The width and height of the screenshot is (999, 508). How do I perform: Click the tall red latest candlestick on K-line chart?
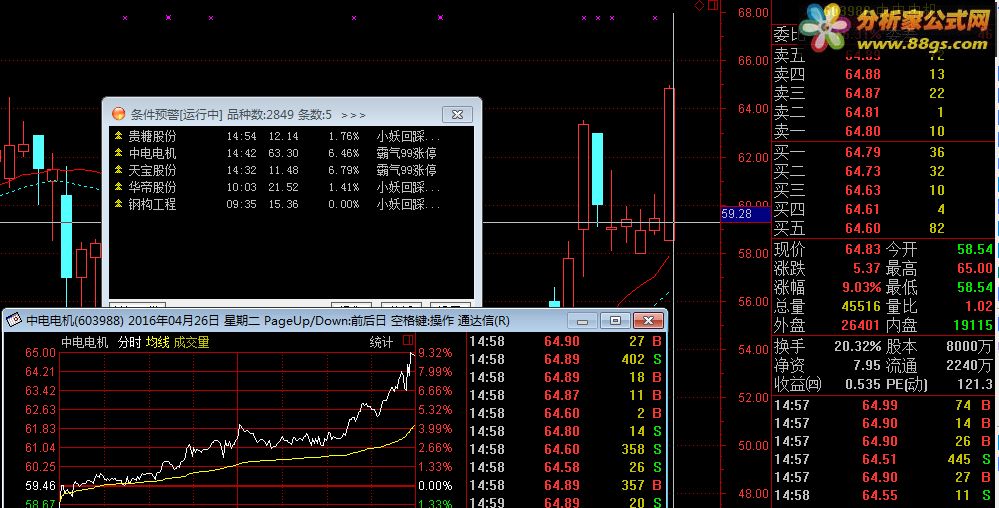pyautogui.click(x=669, y=164)
